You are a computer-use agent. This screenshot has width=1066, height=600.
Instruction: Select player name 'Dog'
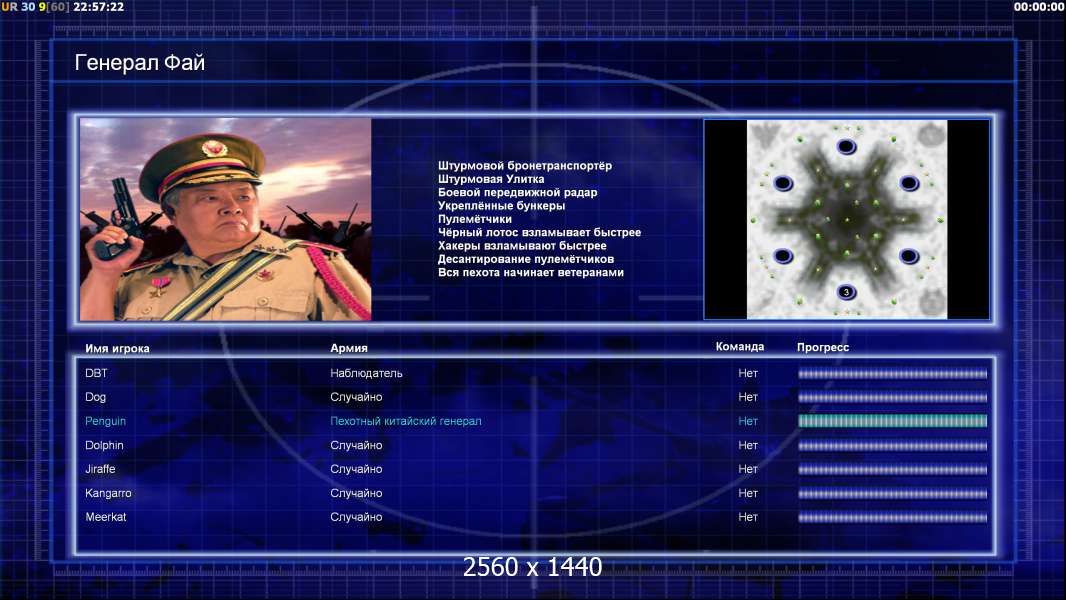[95, 397]
